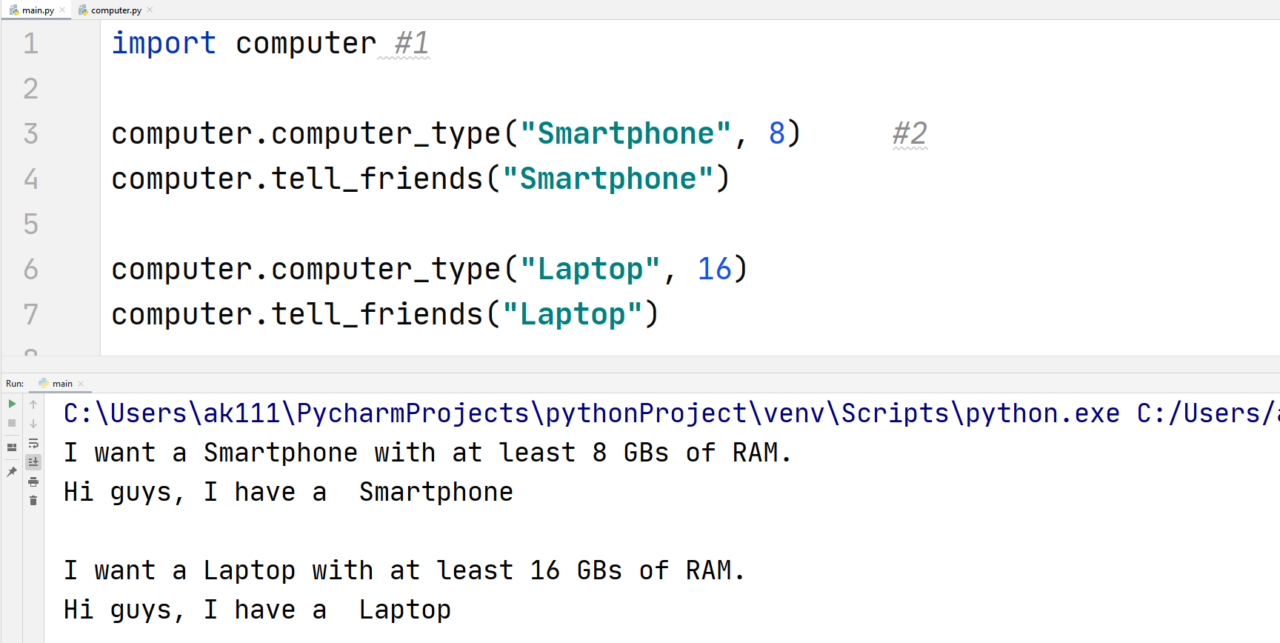The height and width of the screenshot is (643, 1280).
Task: Close the computer.py editor tab
Action: pyautogui.click(x=150, y=9)
